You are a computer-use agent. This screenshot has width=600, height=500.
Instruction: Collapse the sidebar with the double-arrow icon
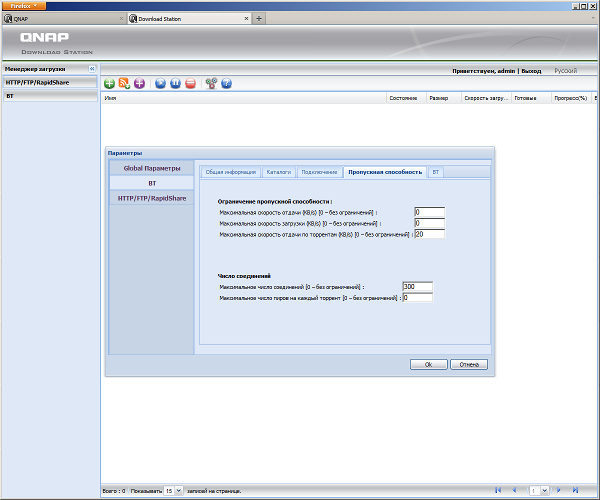click(x=92, y=69)
